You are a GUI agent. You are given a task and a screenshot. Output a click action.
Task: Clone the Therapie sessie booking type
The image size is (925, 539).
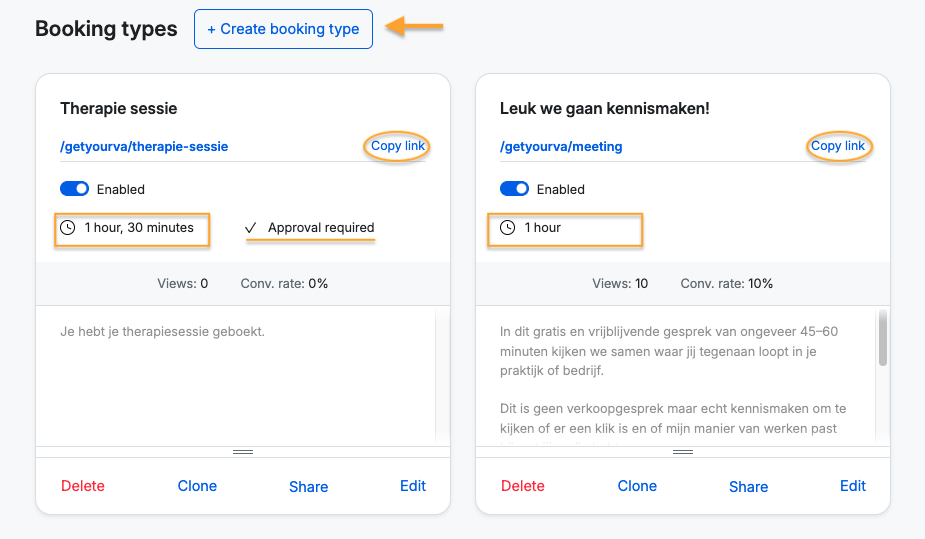[197, 486]
